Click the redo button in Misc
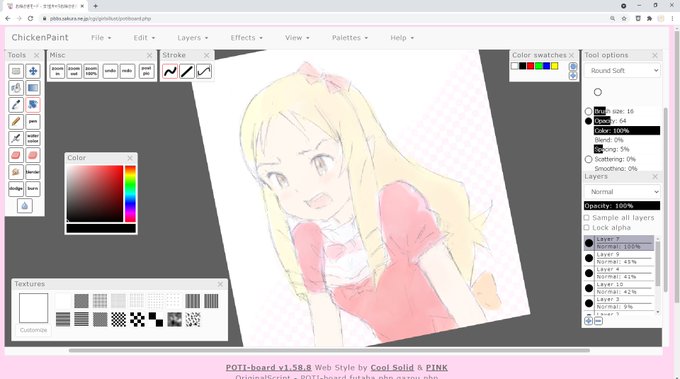This screenshot has height=379, width=680. [127, 71]
